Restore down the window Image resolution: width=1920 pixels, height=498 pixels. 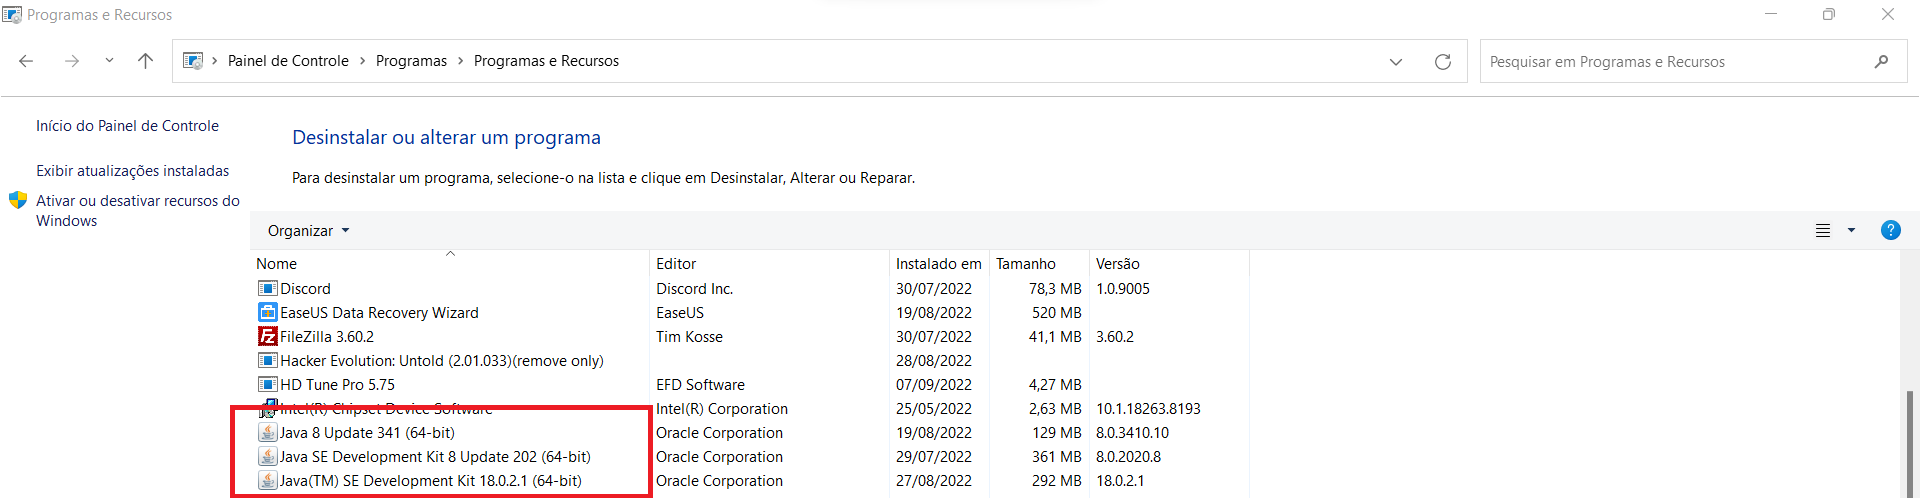point(1829,14)
